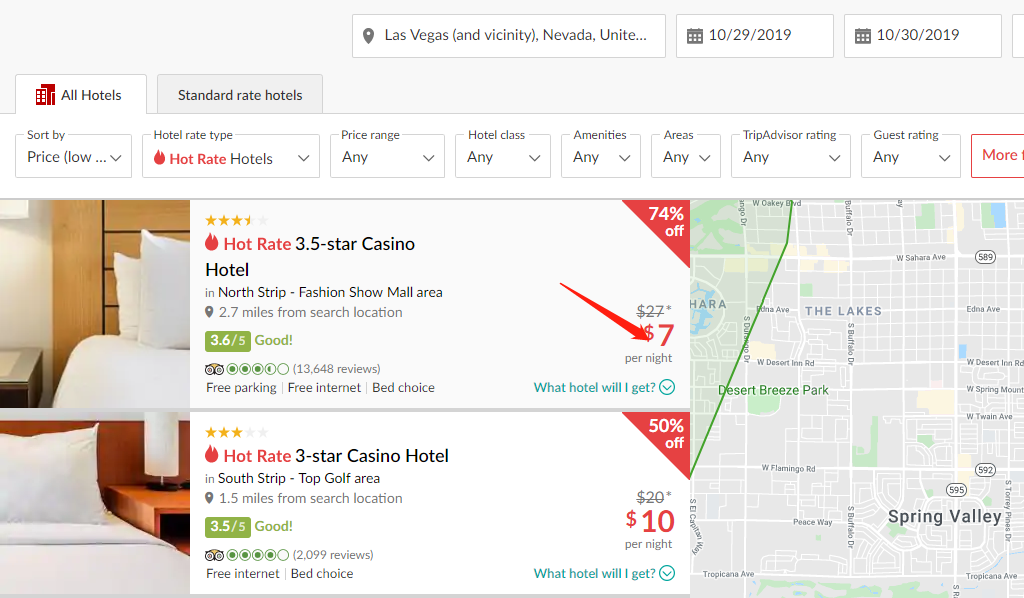Open the 3-star Casino Hotel room photo
The image size is (1024, 598).
pyautogui.click(x=95, y=503)
